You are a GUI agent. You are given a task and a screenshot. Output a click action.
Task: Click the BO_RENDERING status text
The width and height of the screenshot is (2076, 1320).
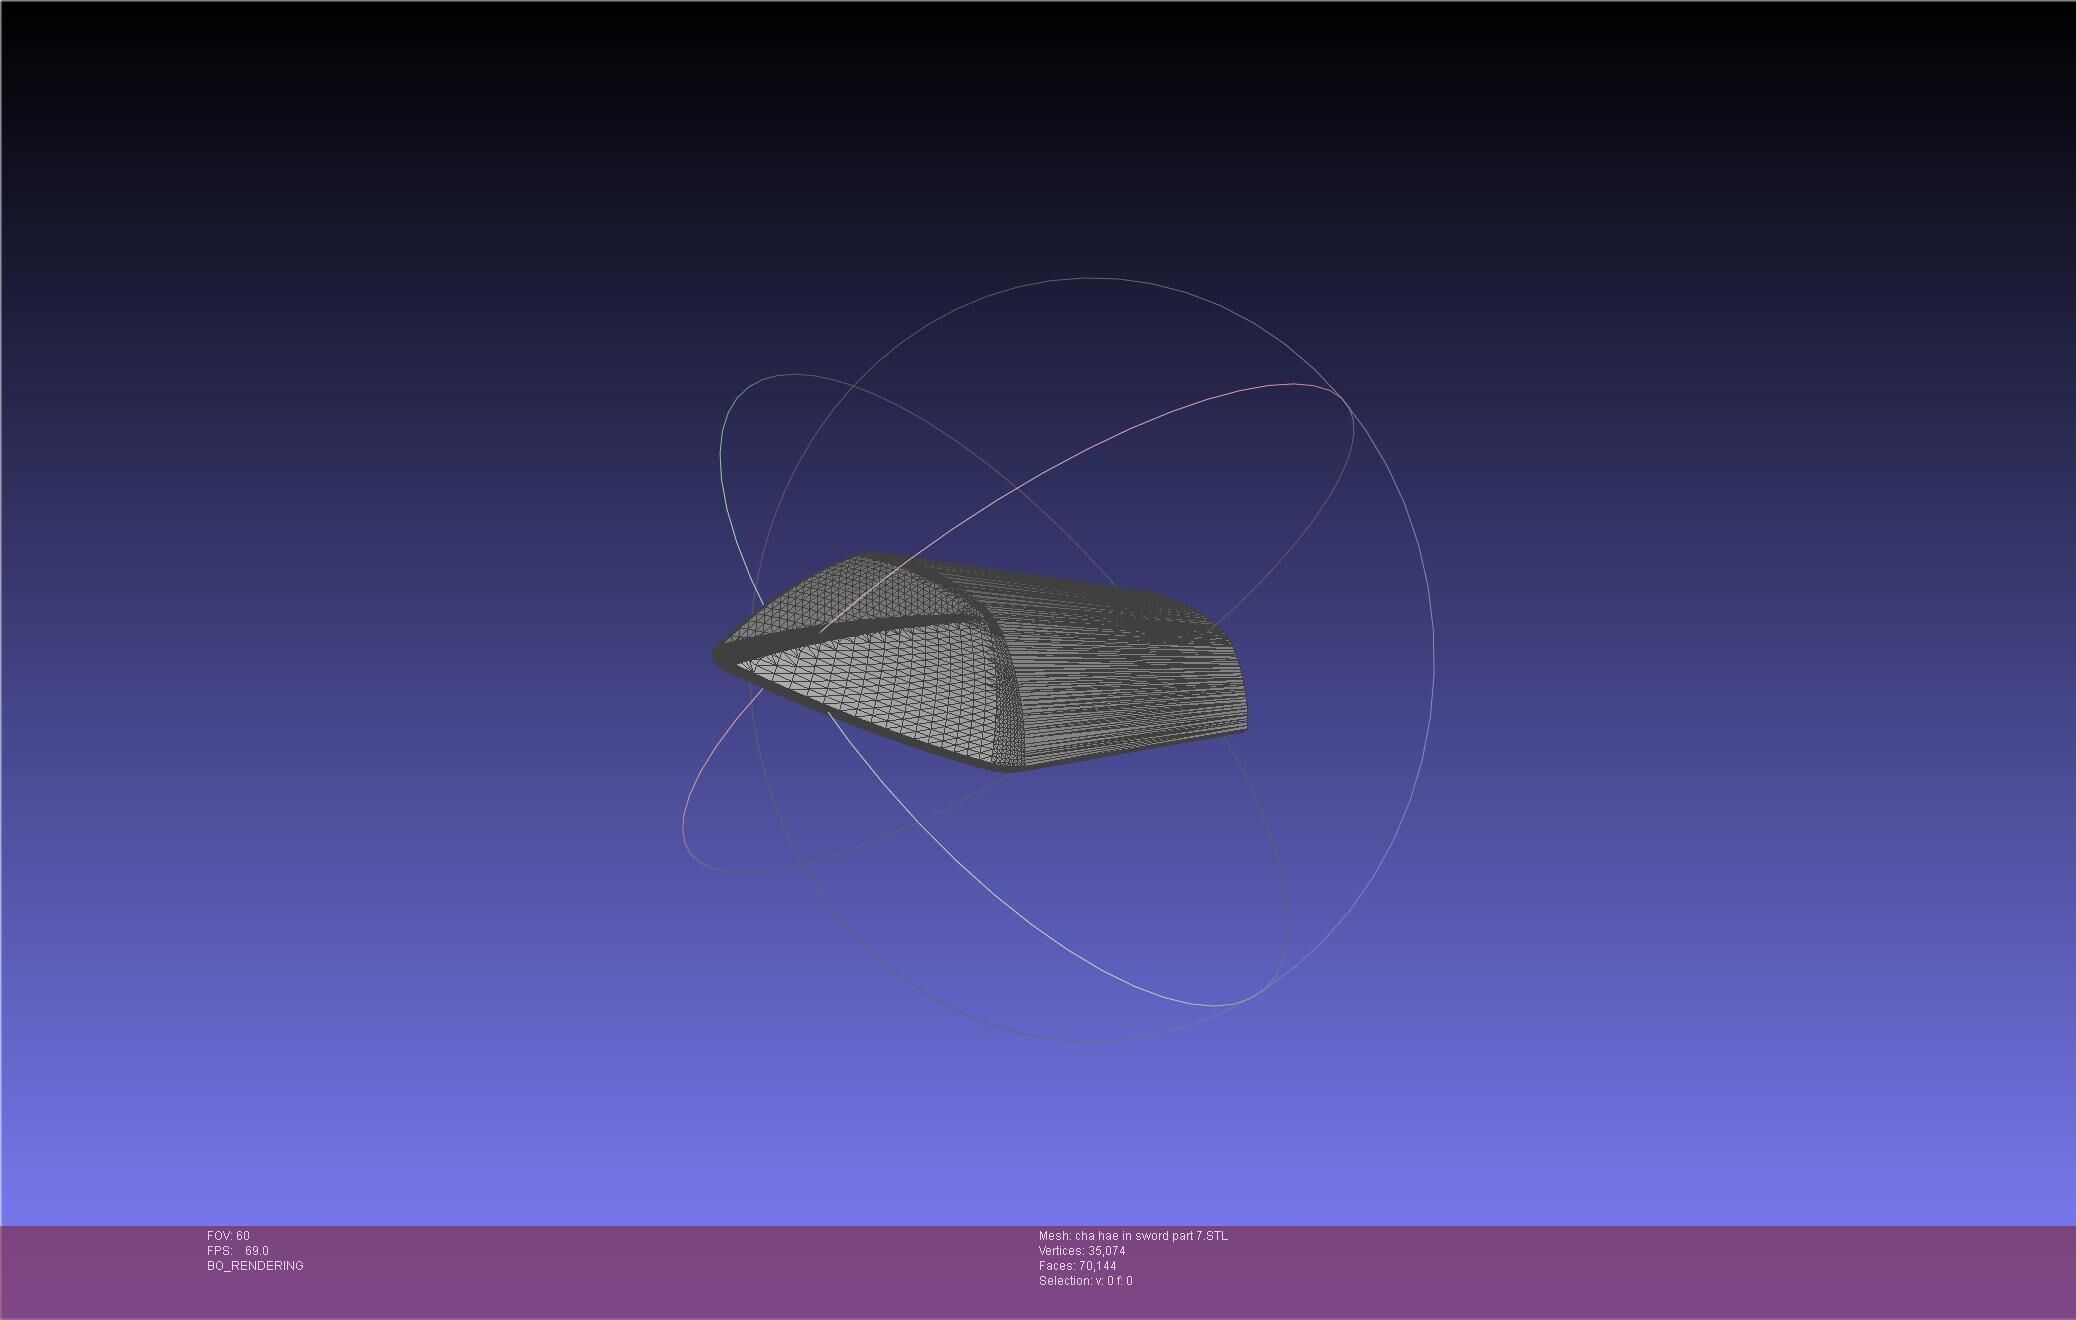click(255, 1266)
